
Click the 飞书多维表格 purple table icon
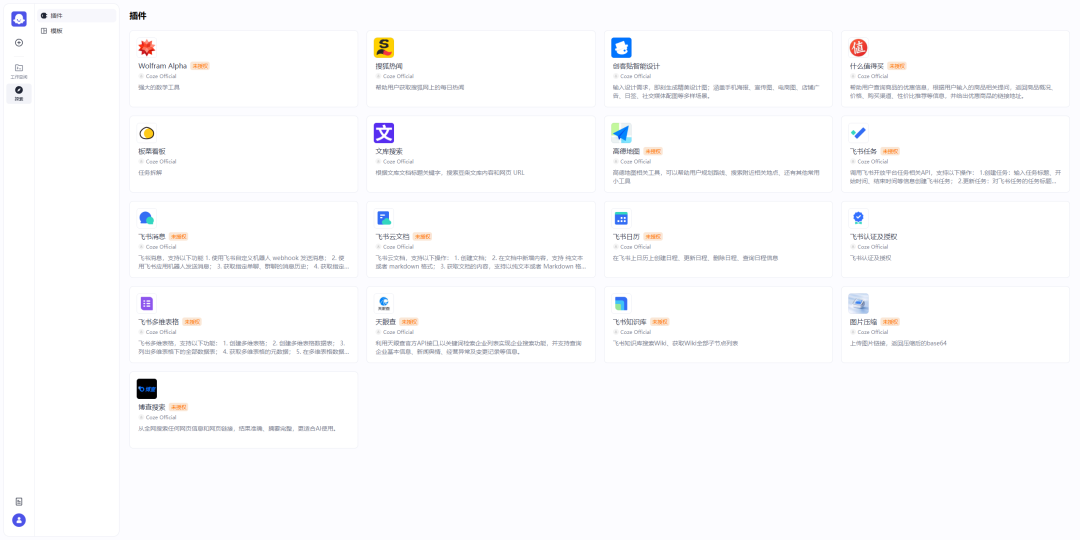pos(147,303)
